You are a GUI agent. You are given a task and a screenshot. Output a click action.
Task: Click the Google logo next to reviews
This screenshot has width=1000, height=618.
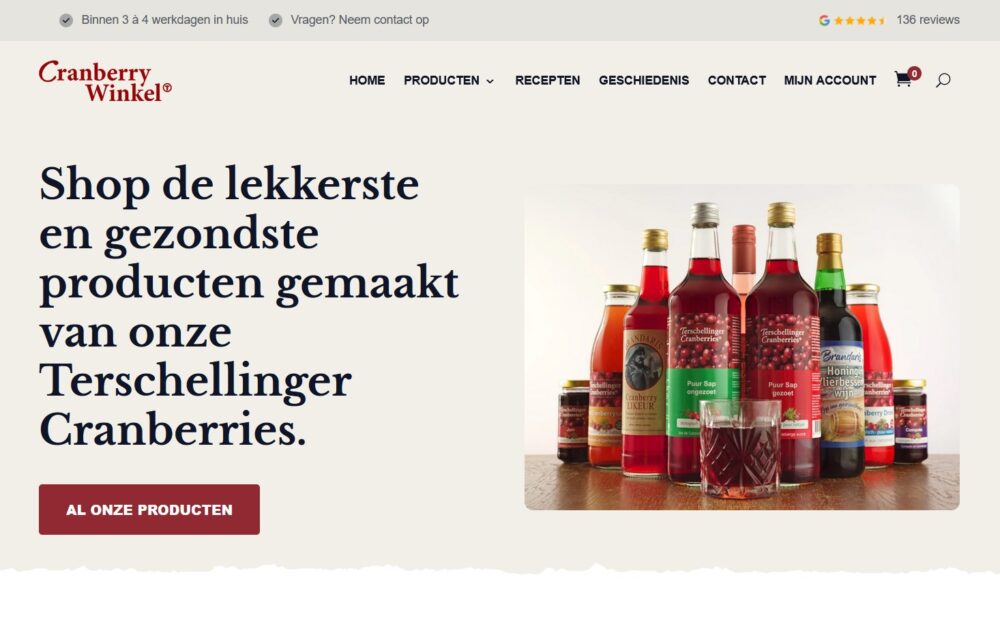pos(824,20)
